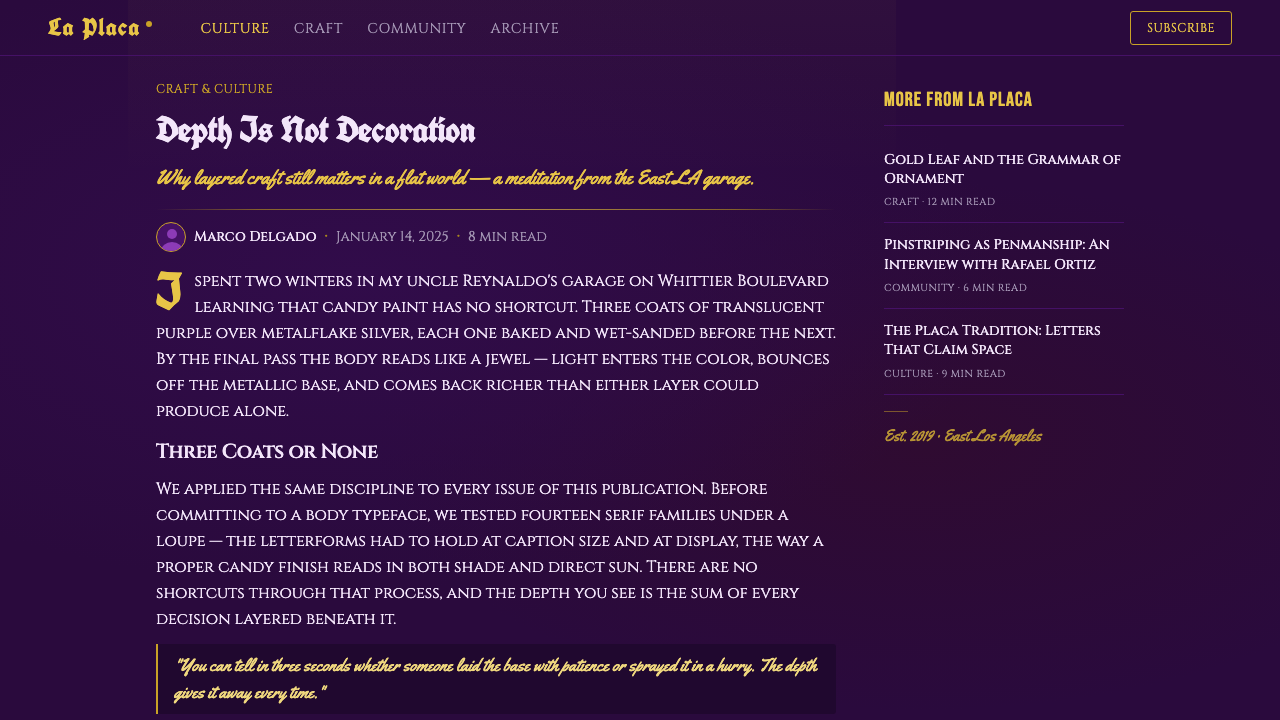Click the 8 min read label

(x=507, y=237)
